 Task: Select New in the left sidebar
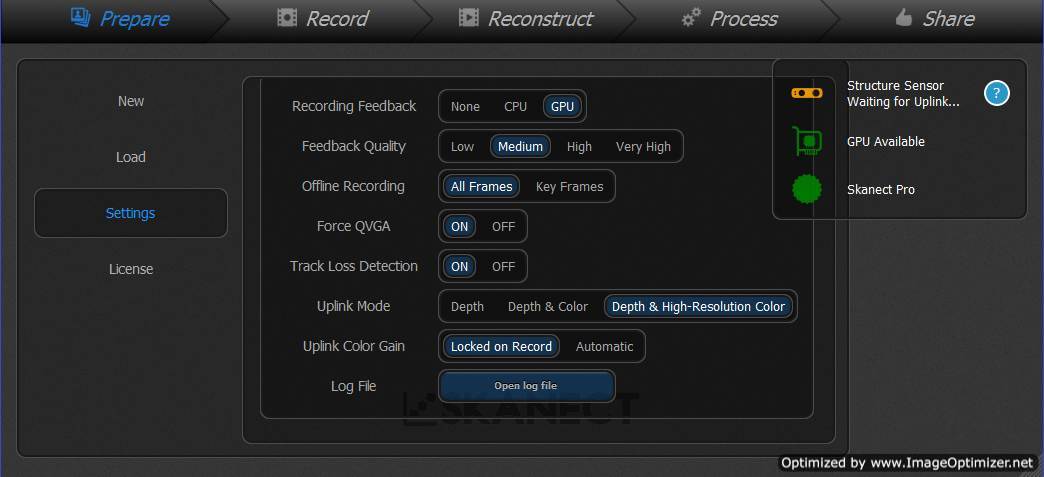[131, 101]
